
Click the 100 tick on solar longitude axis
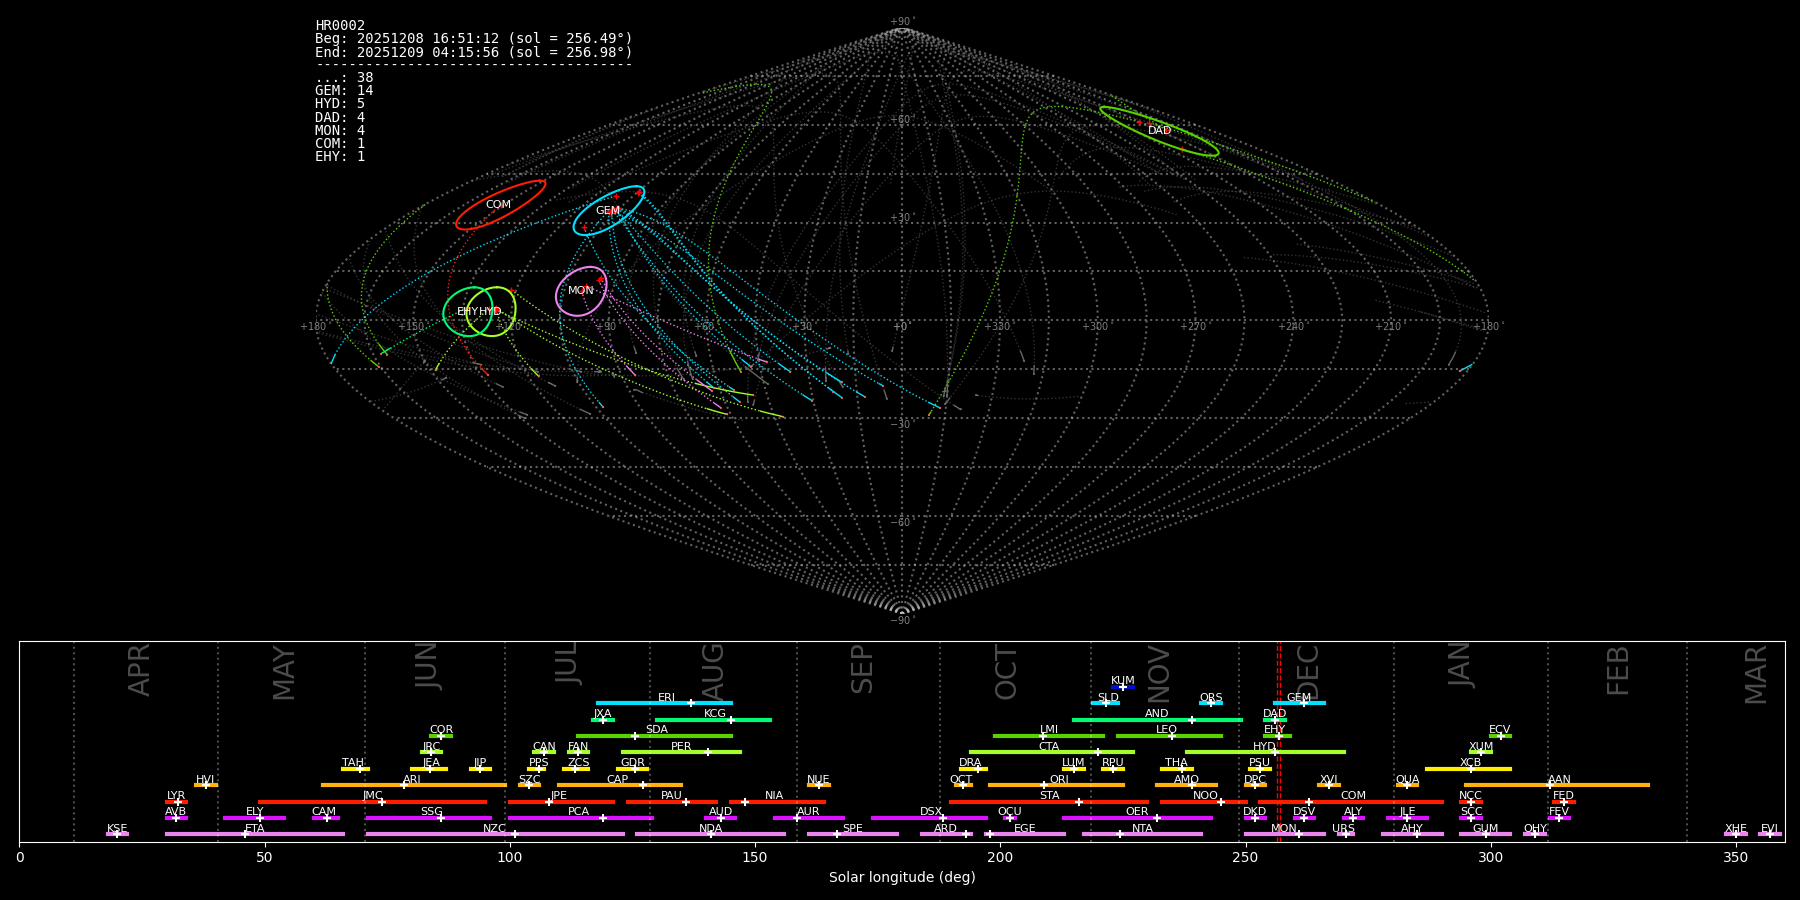(x=510, y=857)
